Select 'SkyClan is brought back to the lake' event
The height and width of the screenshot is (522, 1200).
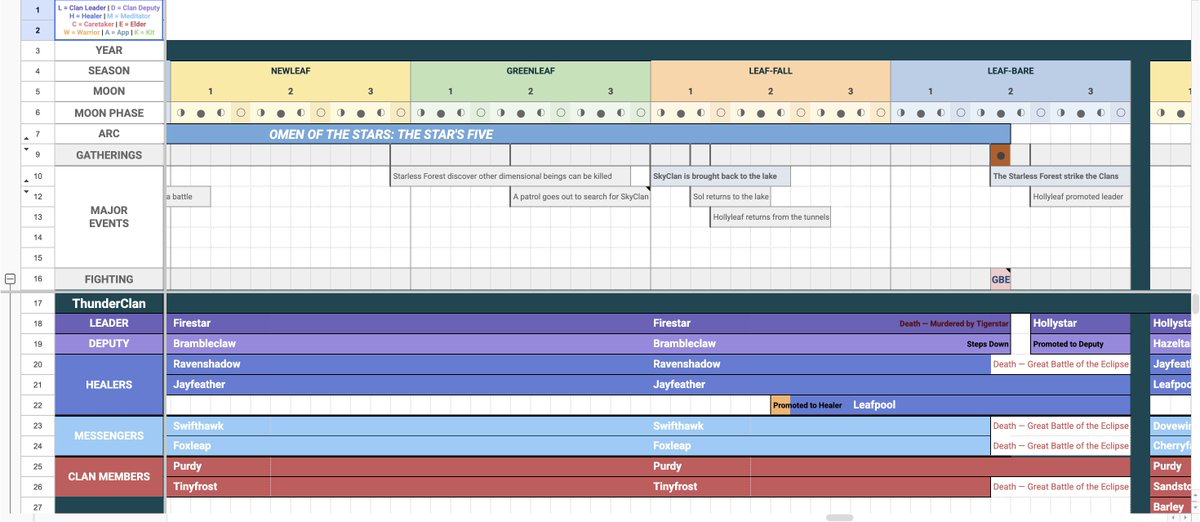720,176
